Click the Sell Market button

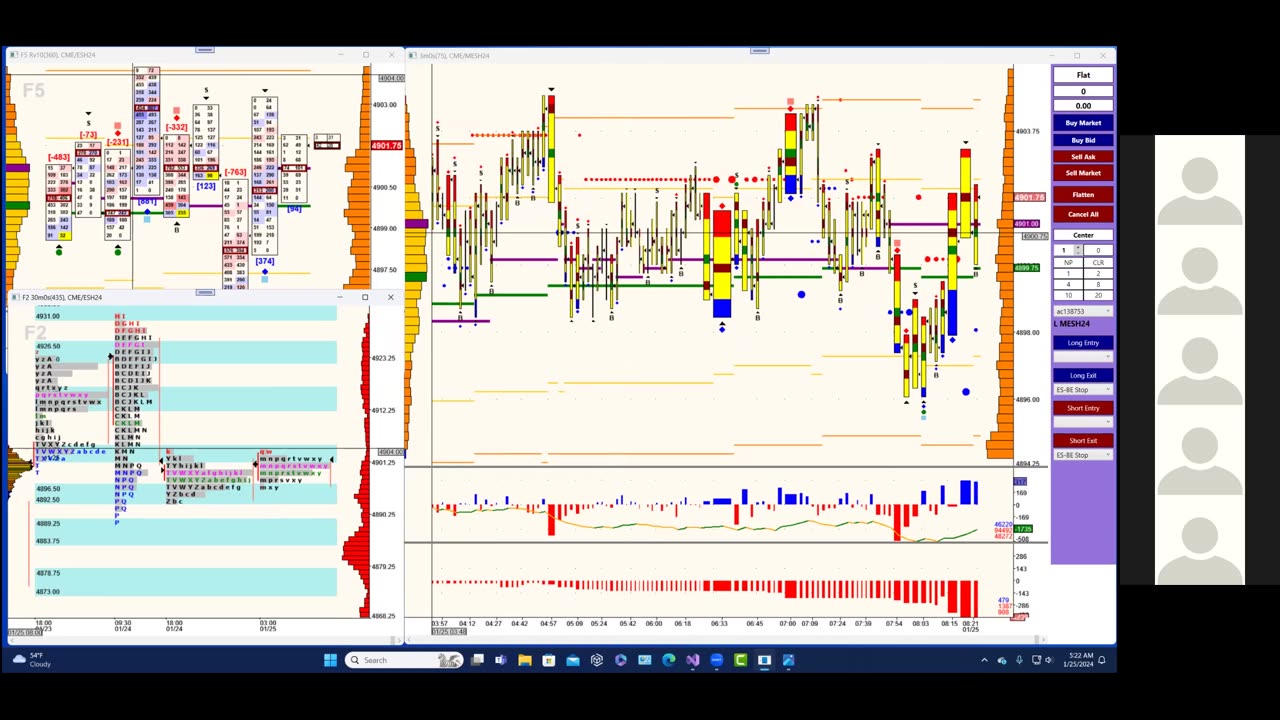[1083, 173]
